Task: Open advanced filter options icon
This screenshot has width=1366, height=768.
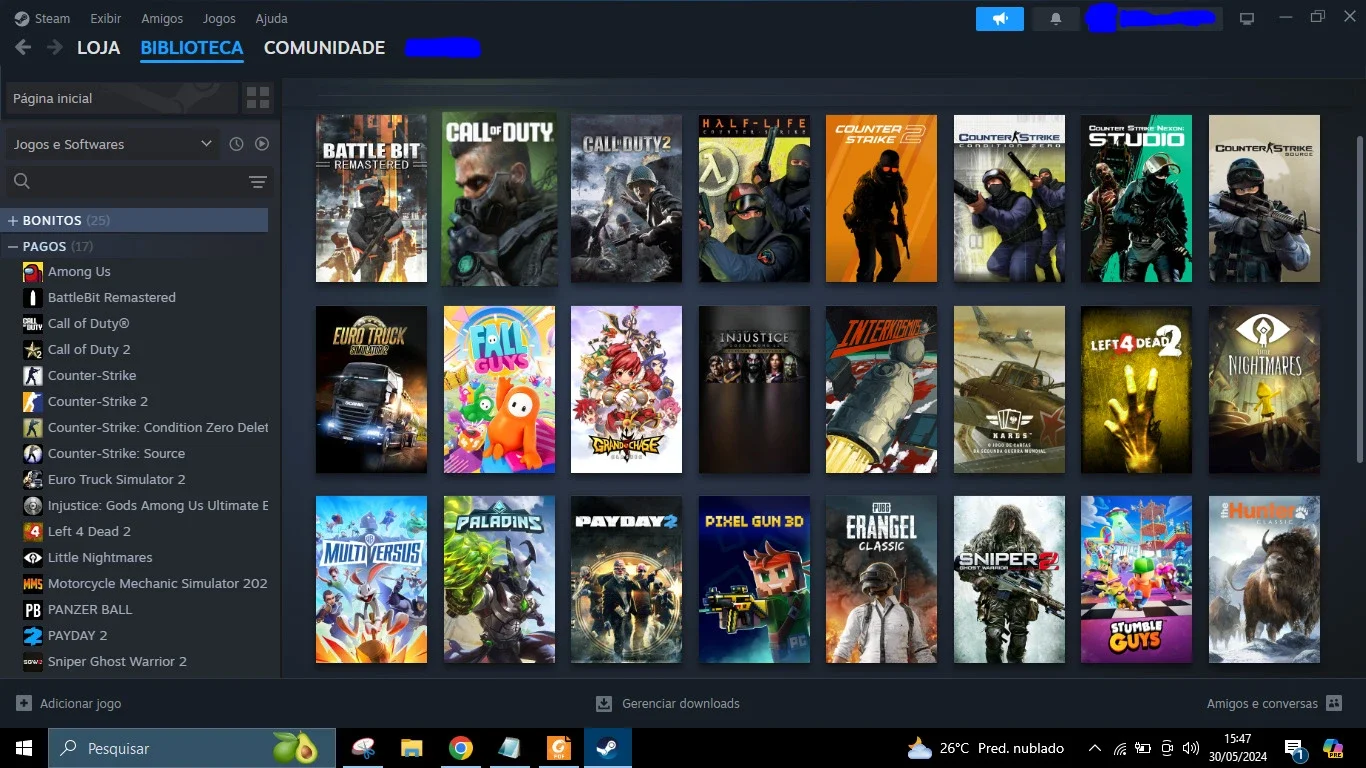Action: [258, 181]
